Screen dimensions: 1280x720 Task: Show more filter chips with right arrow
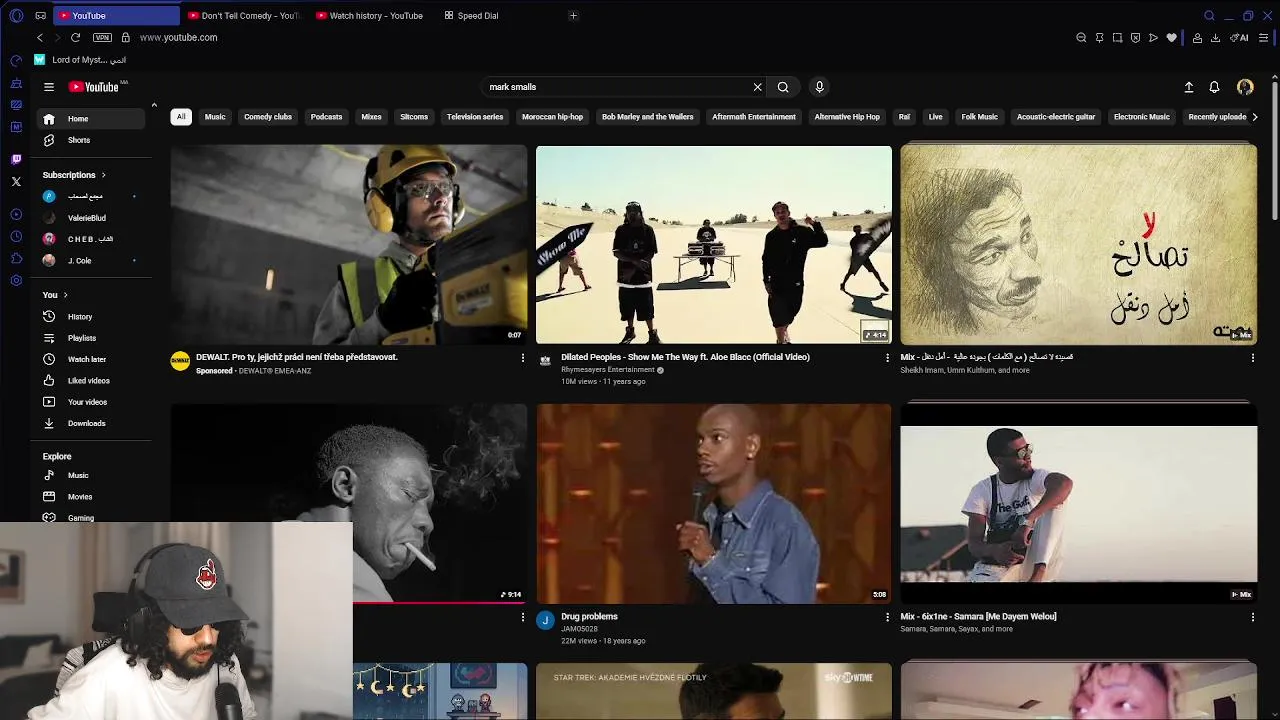(x=1255, y=117)
